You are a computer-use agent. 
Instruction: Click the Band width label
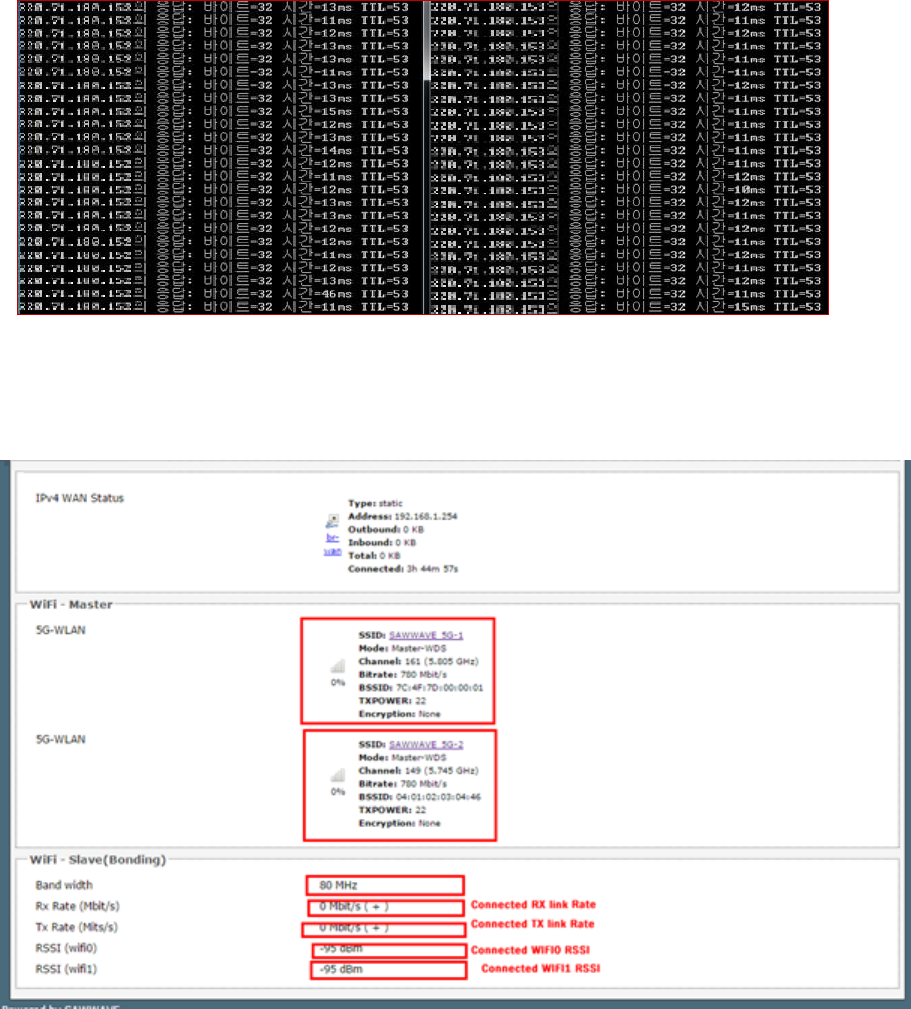[64, 885]
